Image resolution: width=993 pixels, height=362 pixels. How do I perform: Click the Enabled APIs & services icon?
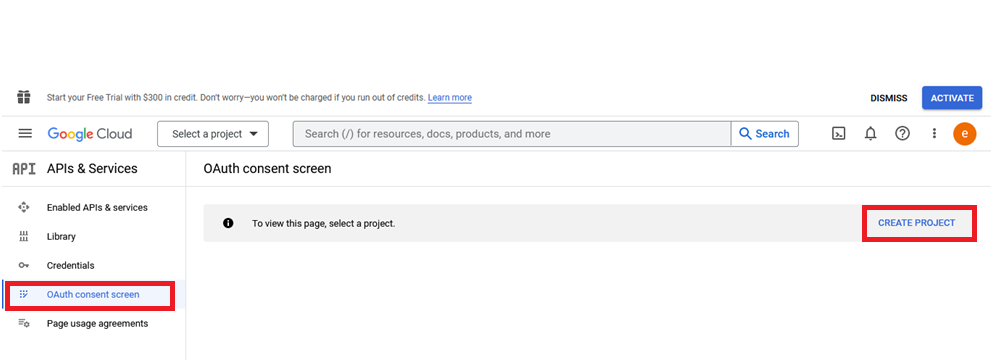[24, 208]
